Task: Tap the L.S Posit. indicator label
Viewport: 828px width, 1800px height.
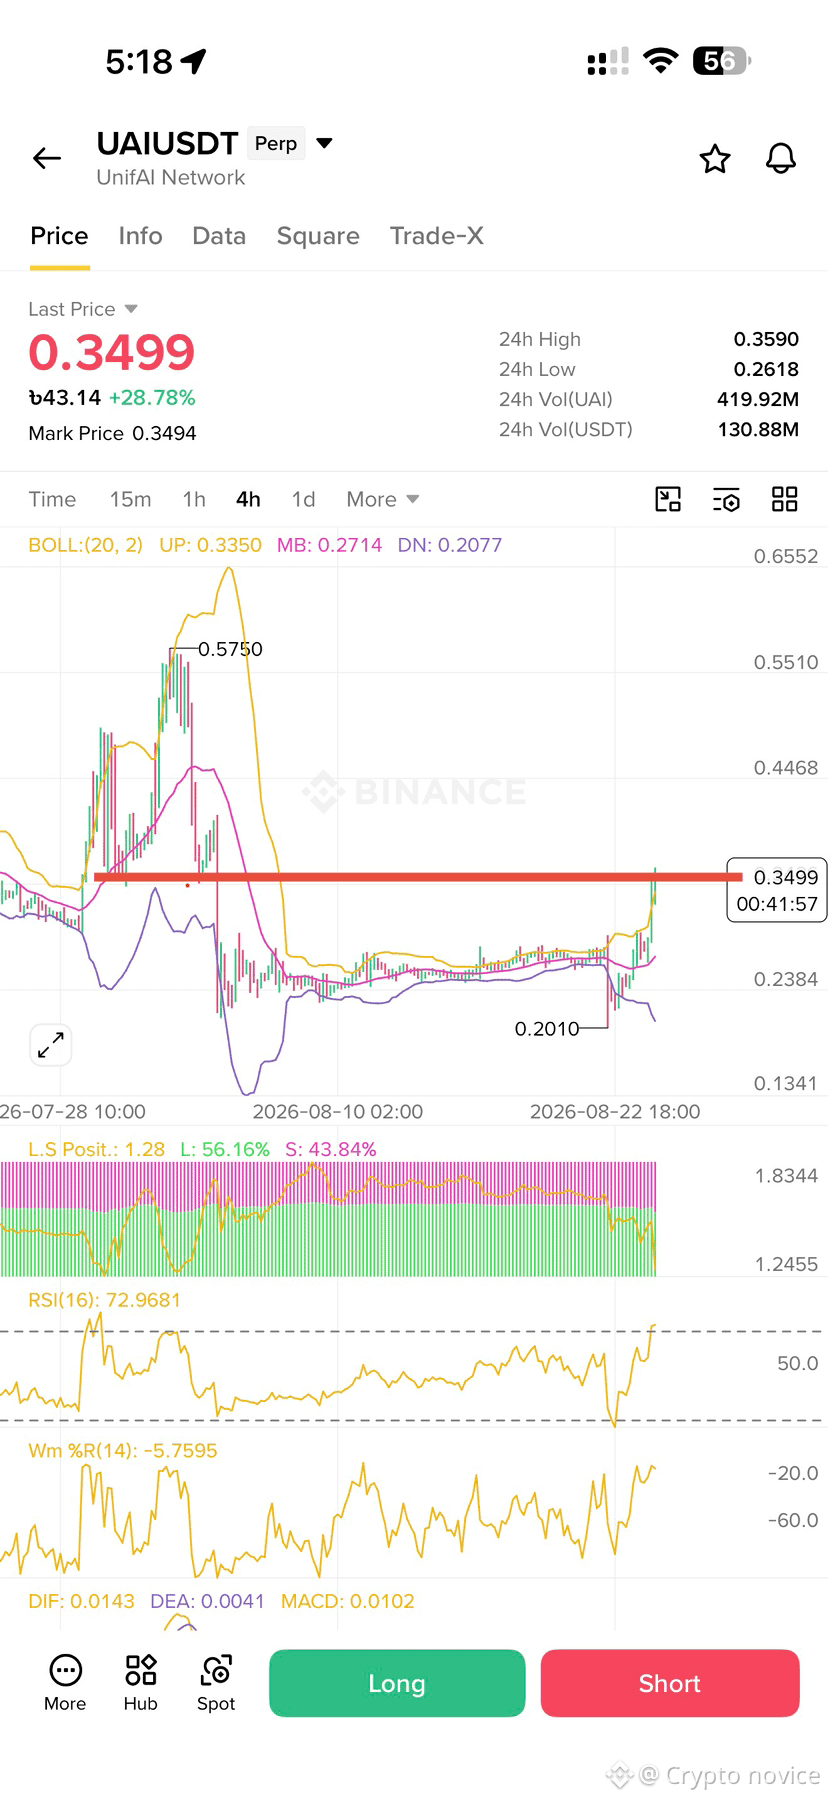Action: [96, 1149]
